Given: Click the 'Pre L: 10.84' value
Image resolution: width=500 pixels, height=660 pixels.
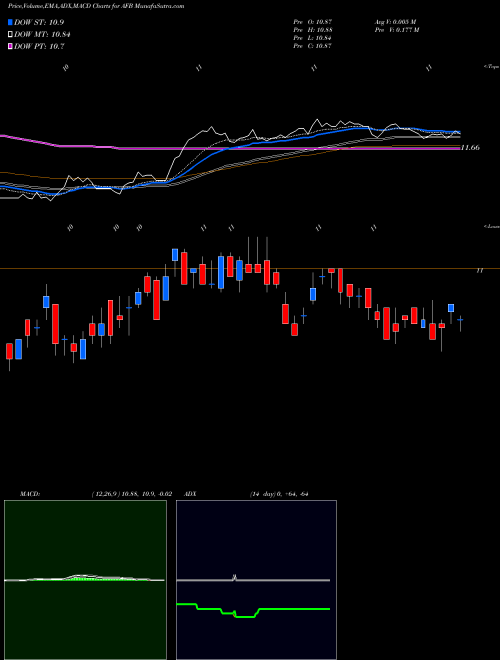Looking at the screenshot, I should pos(313,38).
